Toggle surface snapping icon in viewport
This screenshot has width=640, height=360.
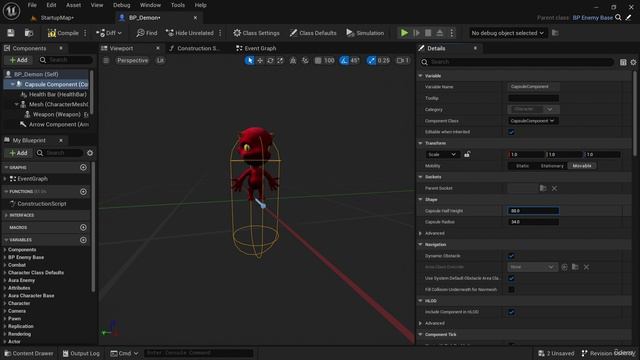[x=305, y=60]
